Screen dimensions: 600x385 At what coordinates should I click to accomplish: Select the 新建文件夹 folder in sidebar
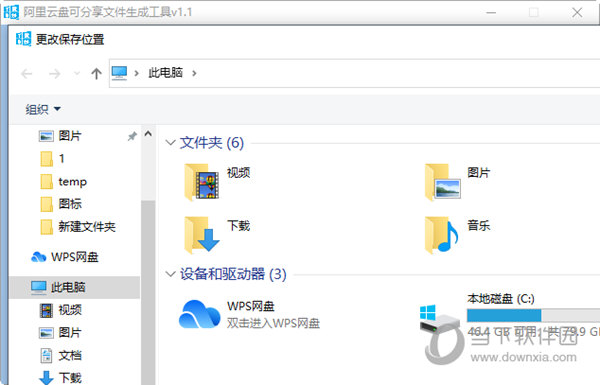78,227
